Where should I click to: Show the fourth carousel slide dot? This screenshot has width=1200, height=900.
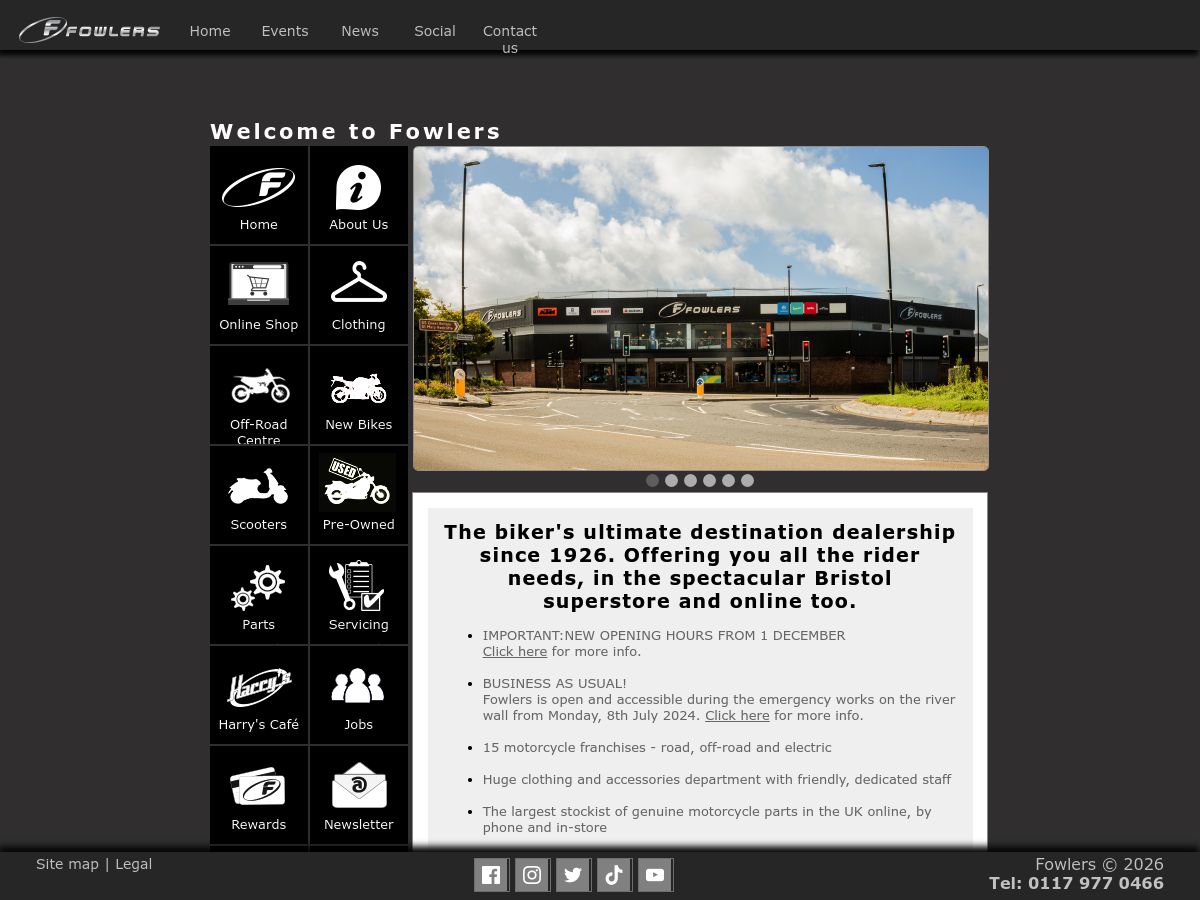tap(709, 481)
